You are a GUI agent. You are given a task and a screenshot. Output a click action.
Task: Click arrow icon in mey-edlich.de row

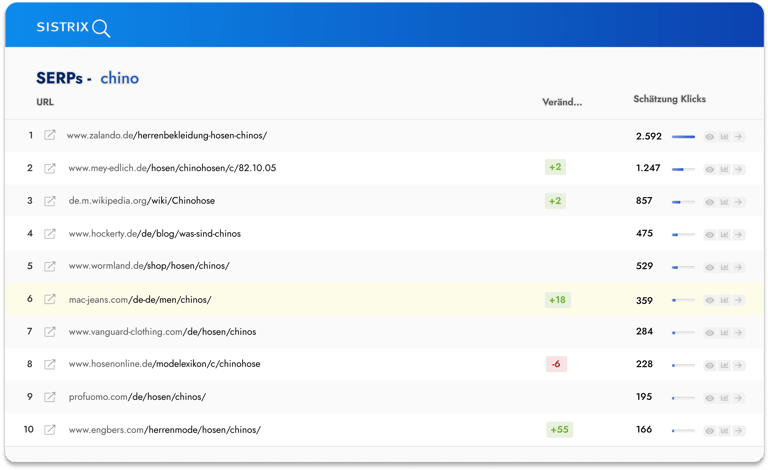pos(739,169)
